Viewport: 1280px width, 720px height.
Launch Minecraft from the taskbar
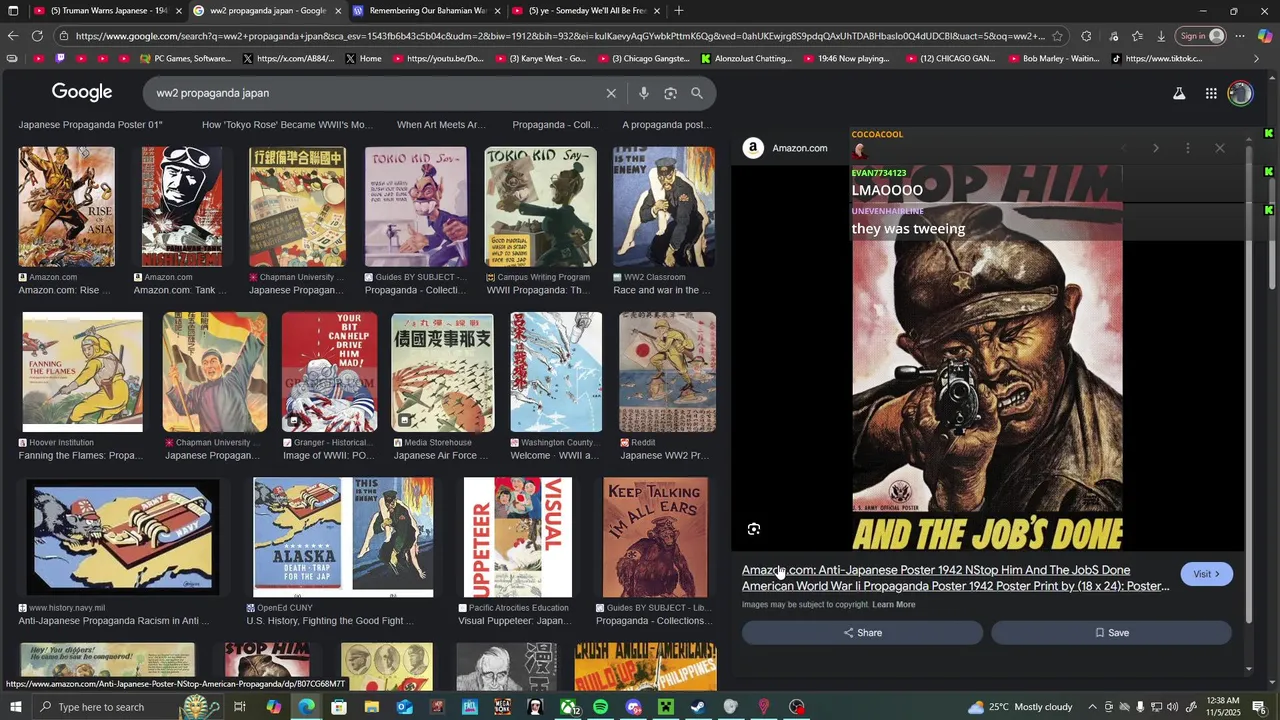(x=666, y=707)
